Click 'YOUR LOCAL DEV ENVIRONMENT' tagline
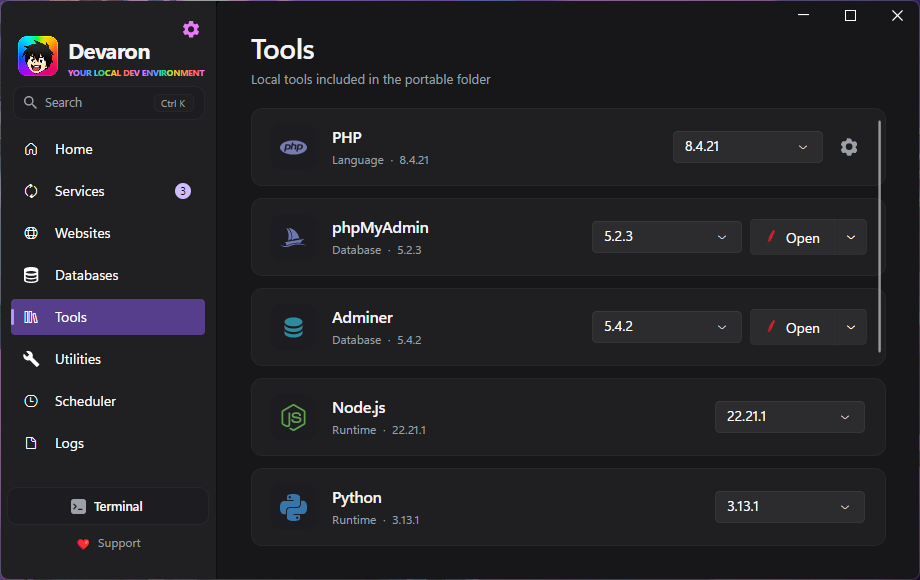The image size is (920, 580). point(136,73)
